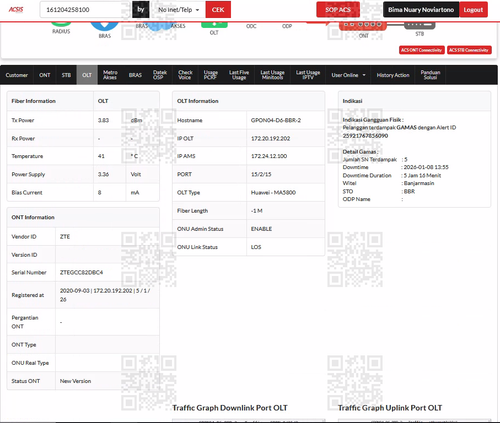Click the Fiber Information header
Viewport: 500px width, 423px height.
click(x=33, y=101)
